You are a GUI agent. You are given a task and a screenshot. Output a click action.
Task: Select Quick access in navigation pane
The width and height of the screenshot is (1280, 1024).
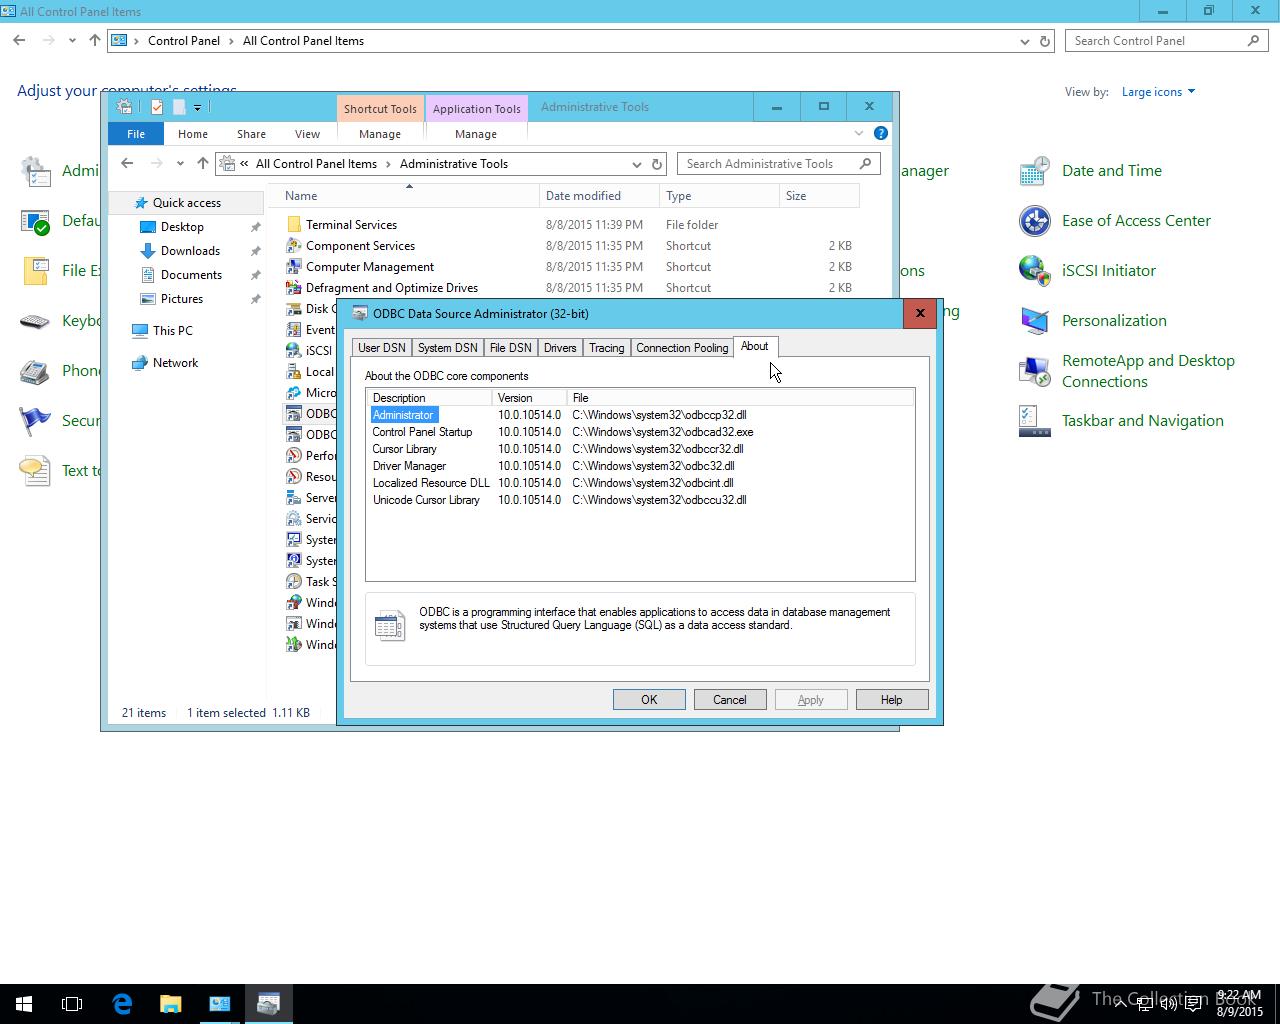186,203
